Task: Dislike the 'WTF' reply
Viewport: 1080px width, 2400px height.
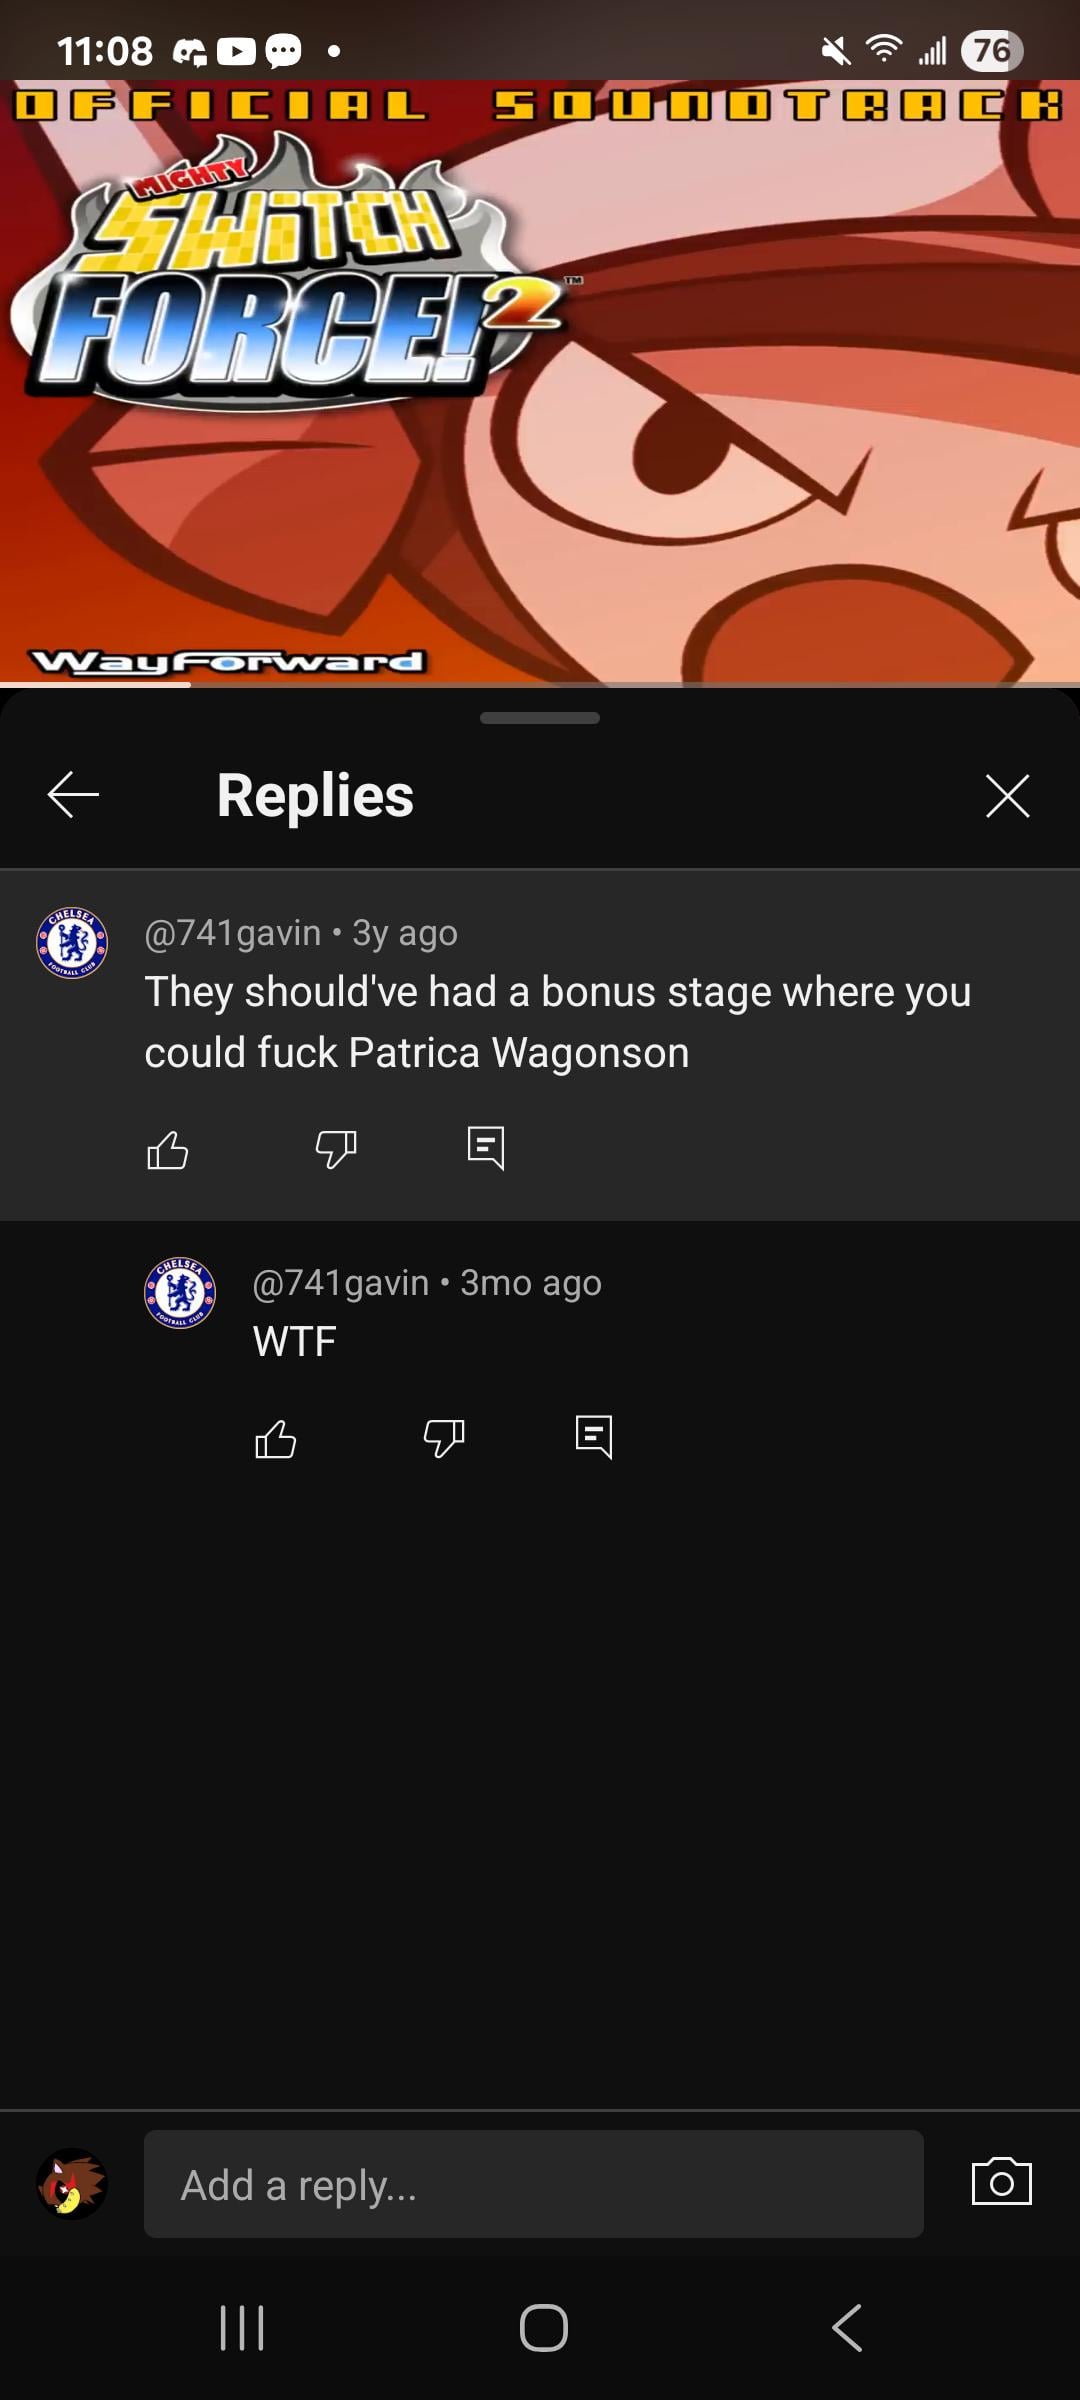Action: click(444, 1438)
